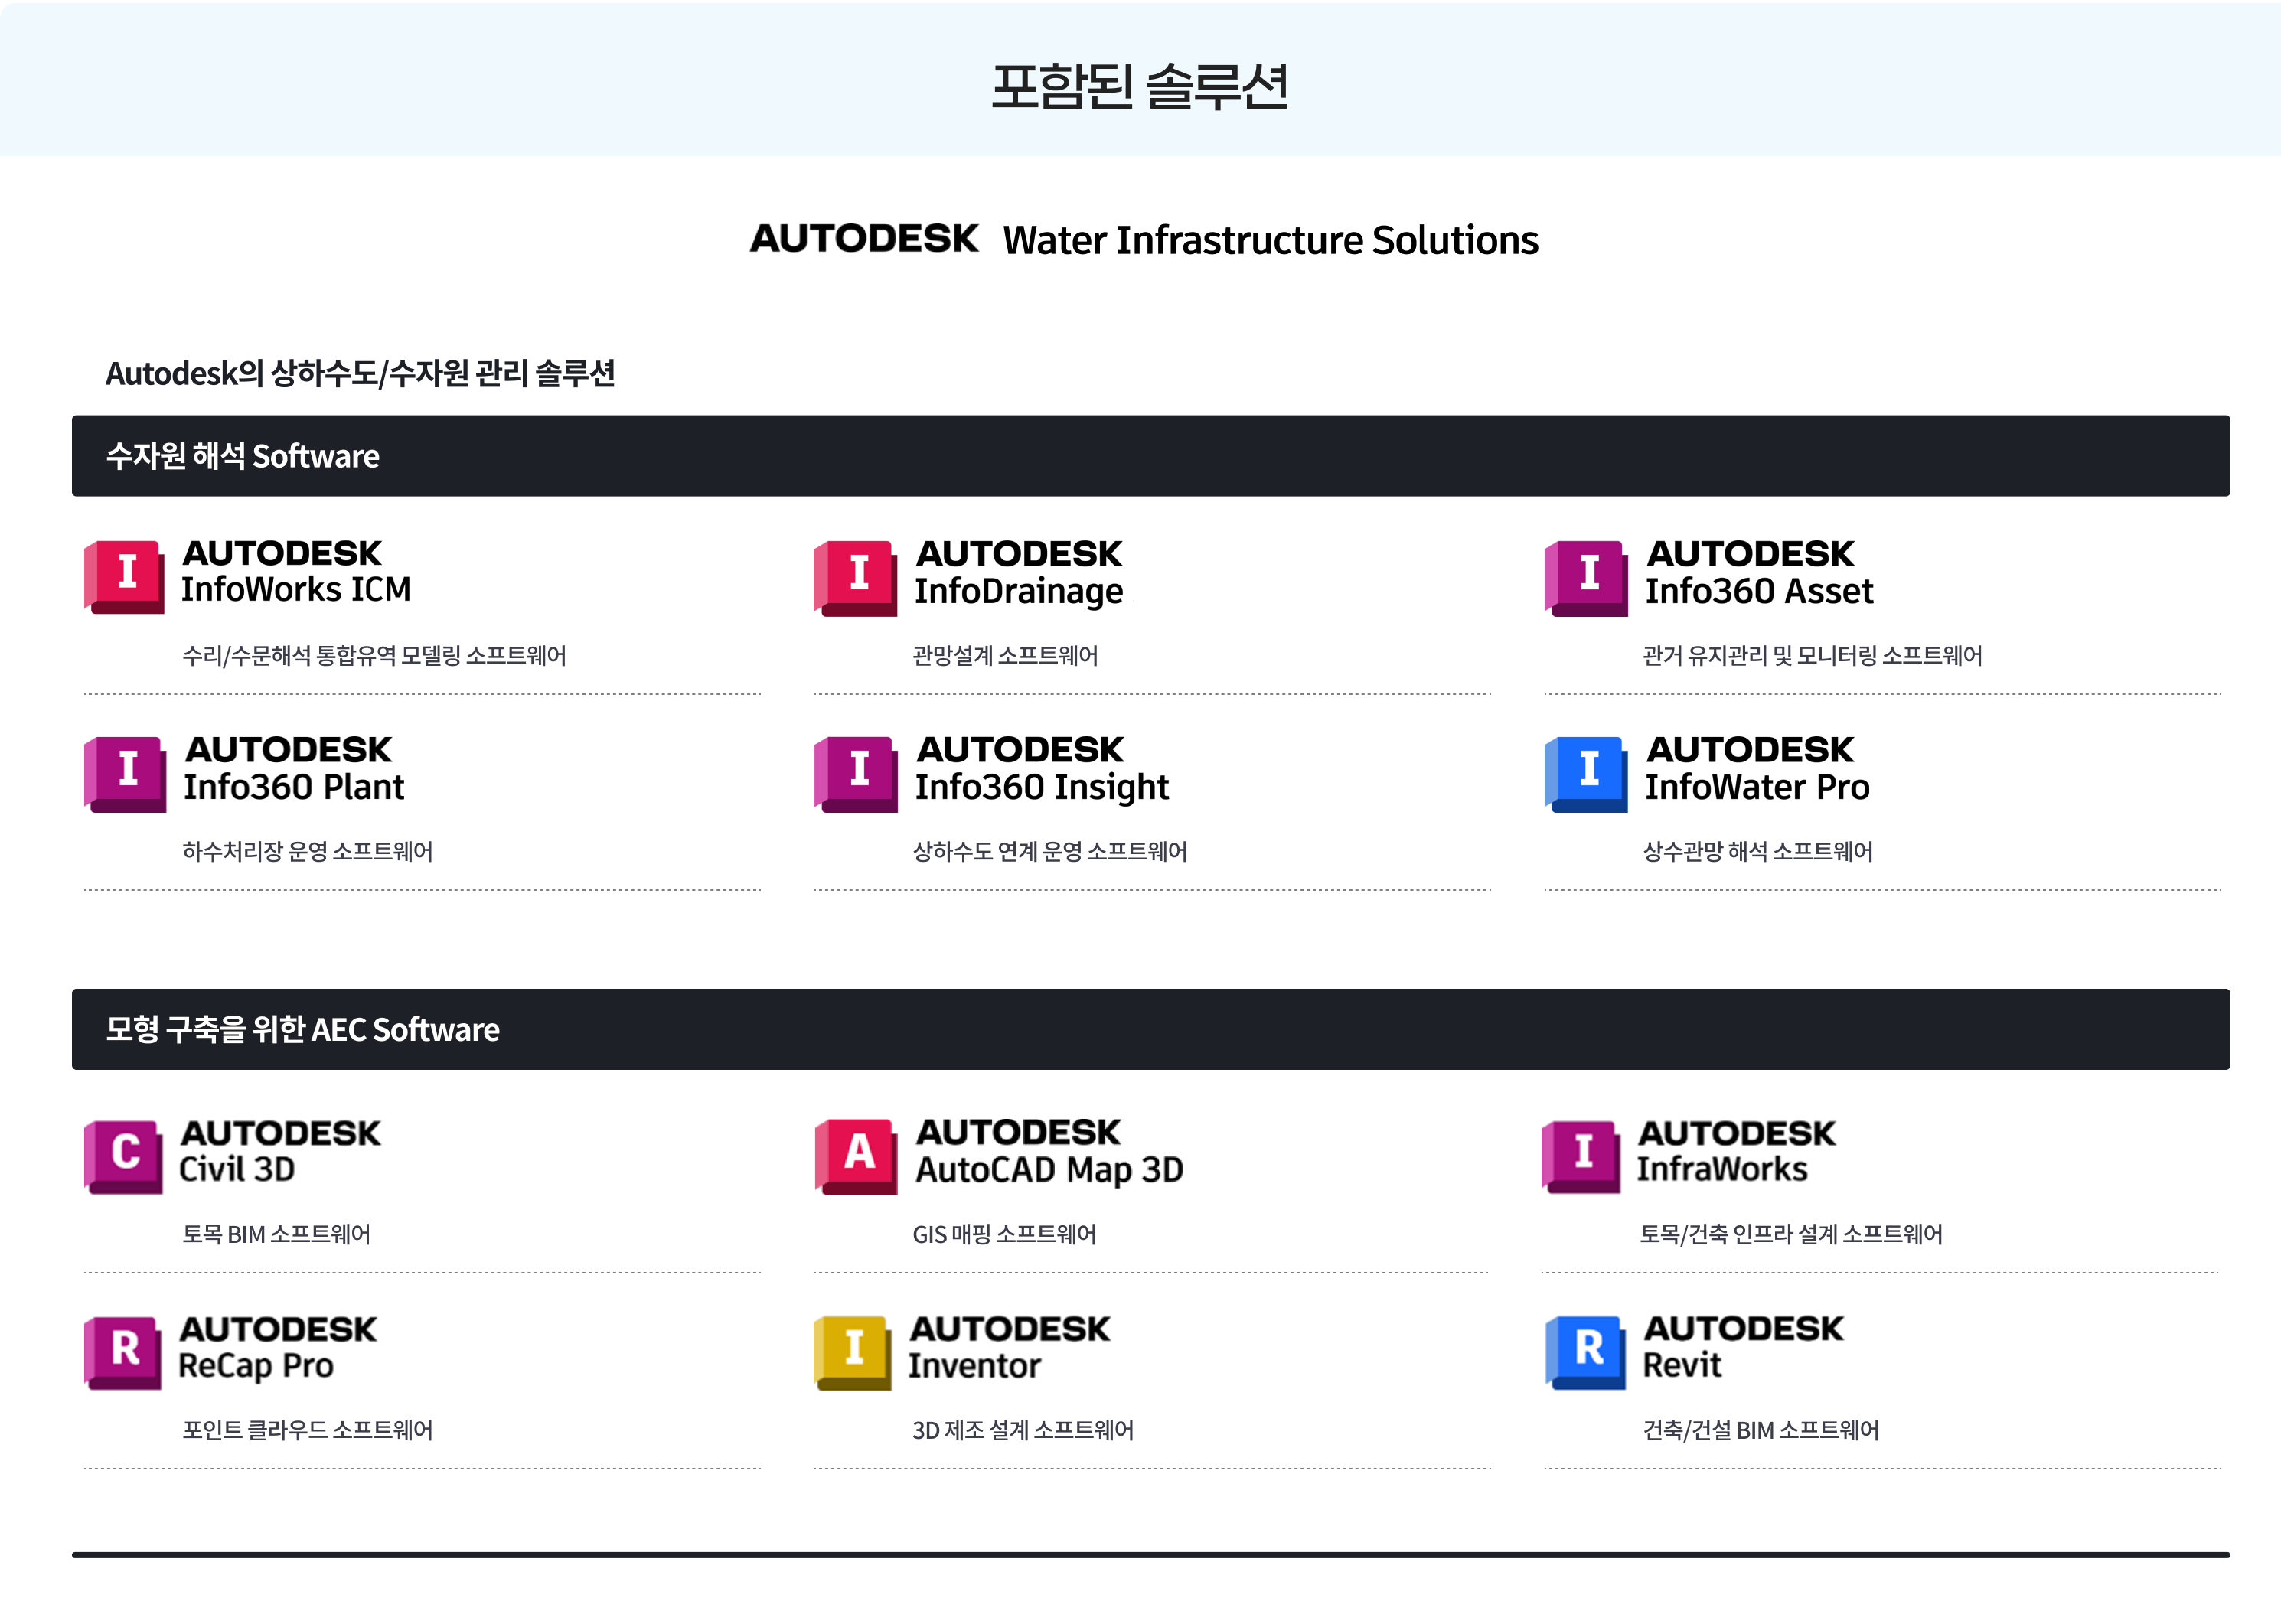Click the '수자원 해석 Software' section header
Image resolution: width=2281 pixels, height=1624 pixels.
pos(1150,455)
